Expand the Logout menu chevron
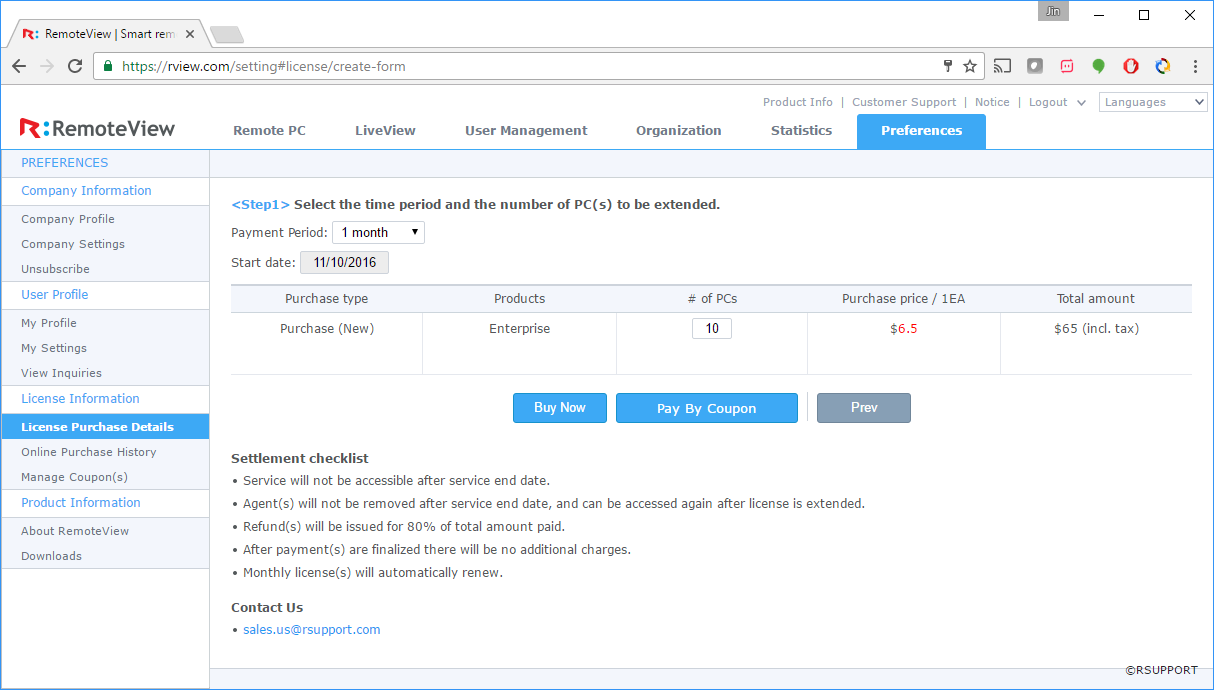Screen dimensions: 1214x690 point(1082,103)
